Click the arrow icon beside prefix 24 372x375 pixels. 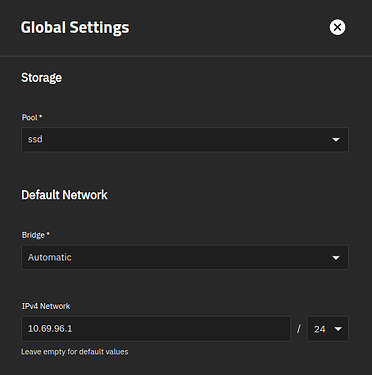pos(338,329)
